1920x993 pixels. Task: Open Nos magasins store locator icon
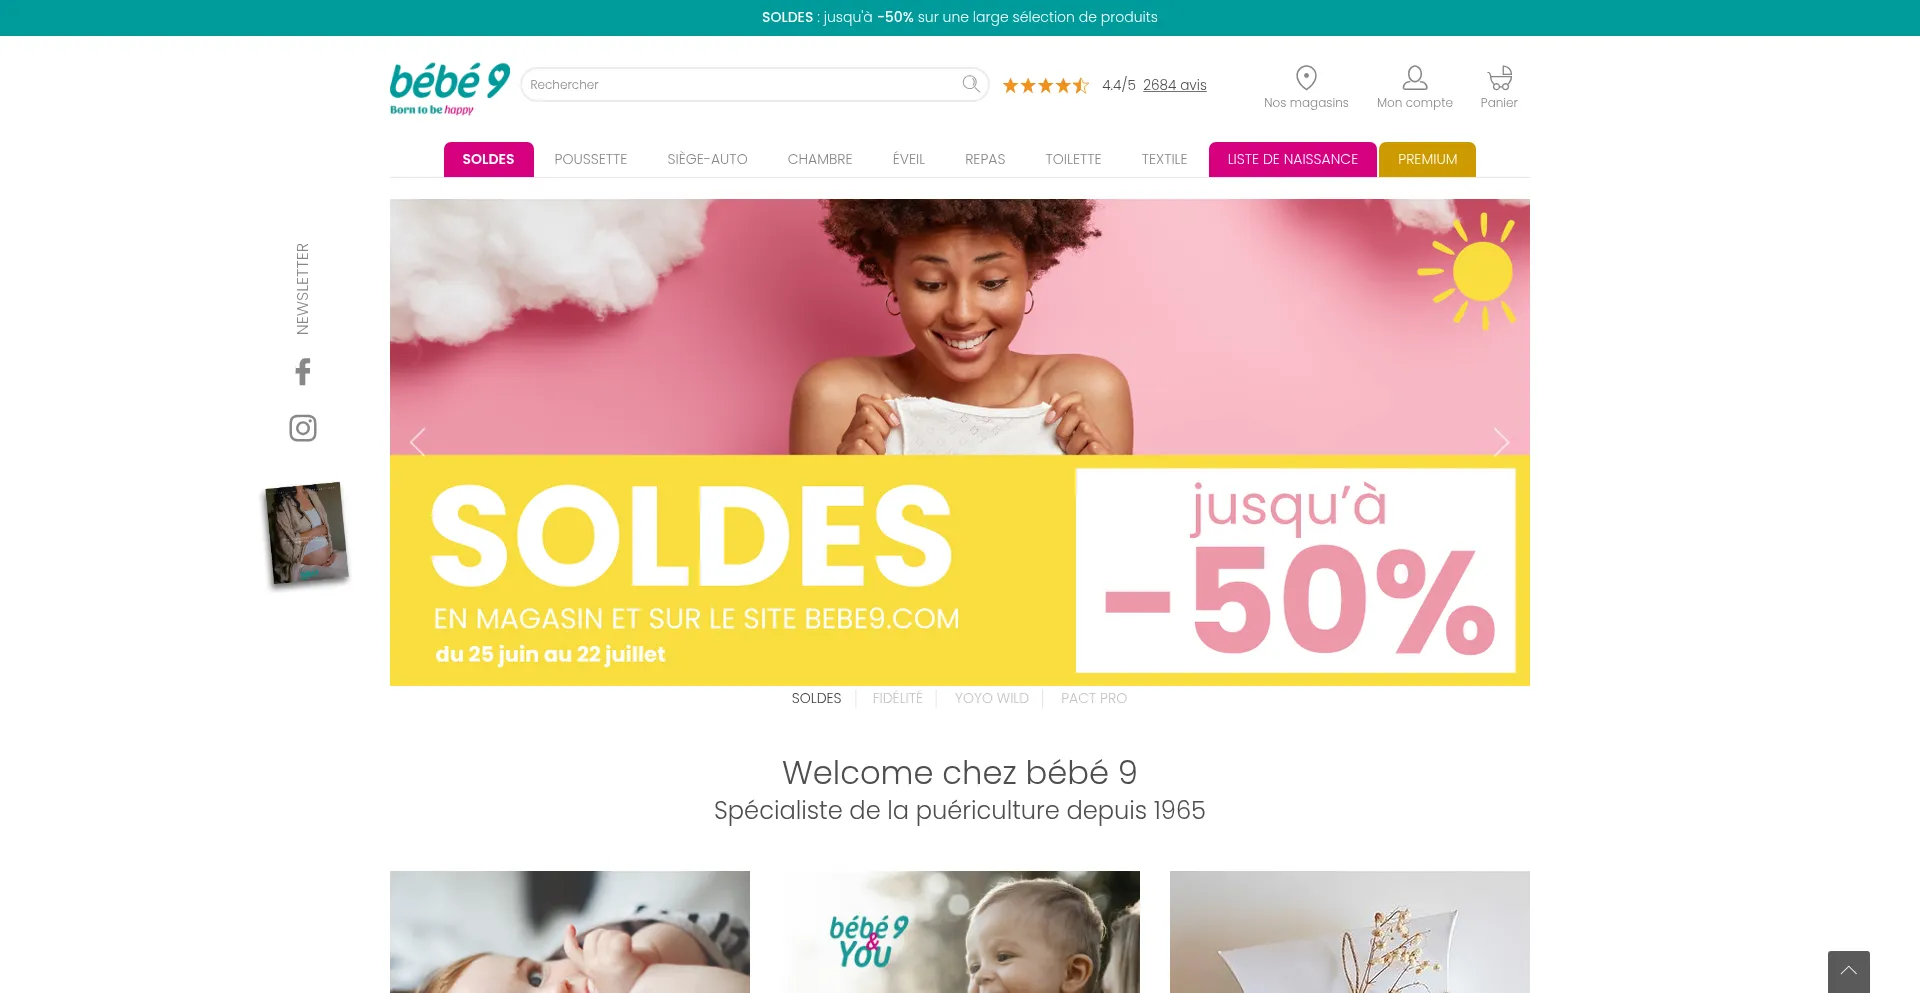(x=1306, y=78)
